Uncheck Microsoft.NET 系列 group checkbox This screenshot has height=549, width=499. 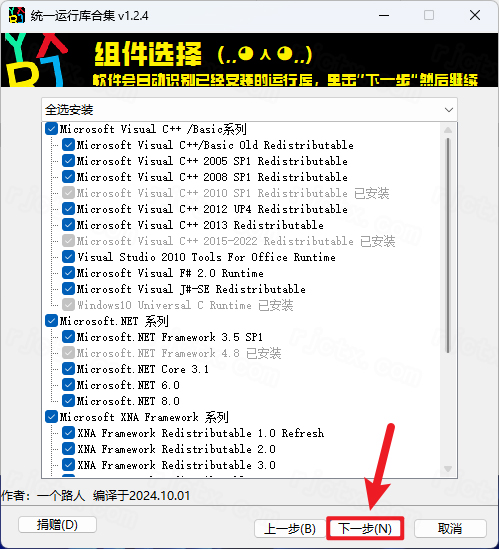(51, 321)
